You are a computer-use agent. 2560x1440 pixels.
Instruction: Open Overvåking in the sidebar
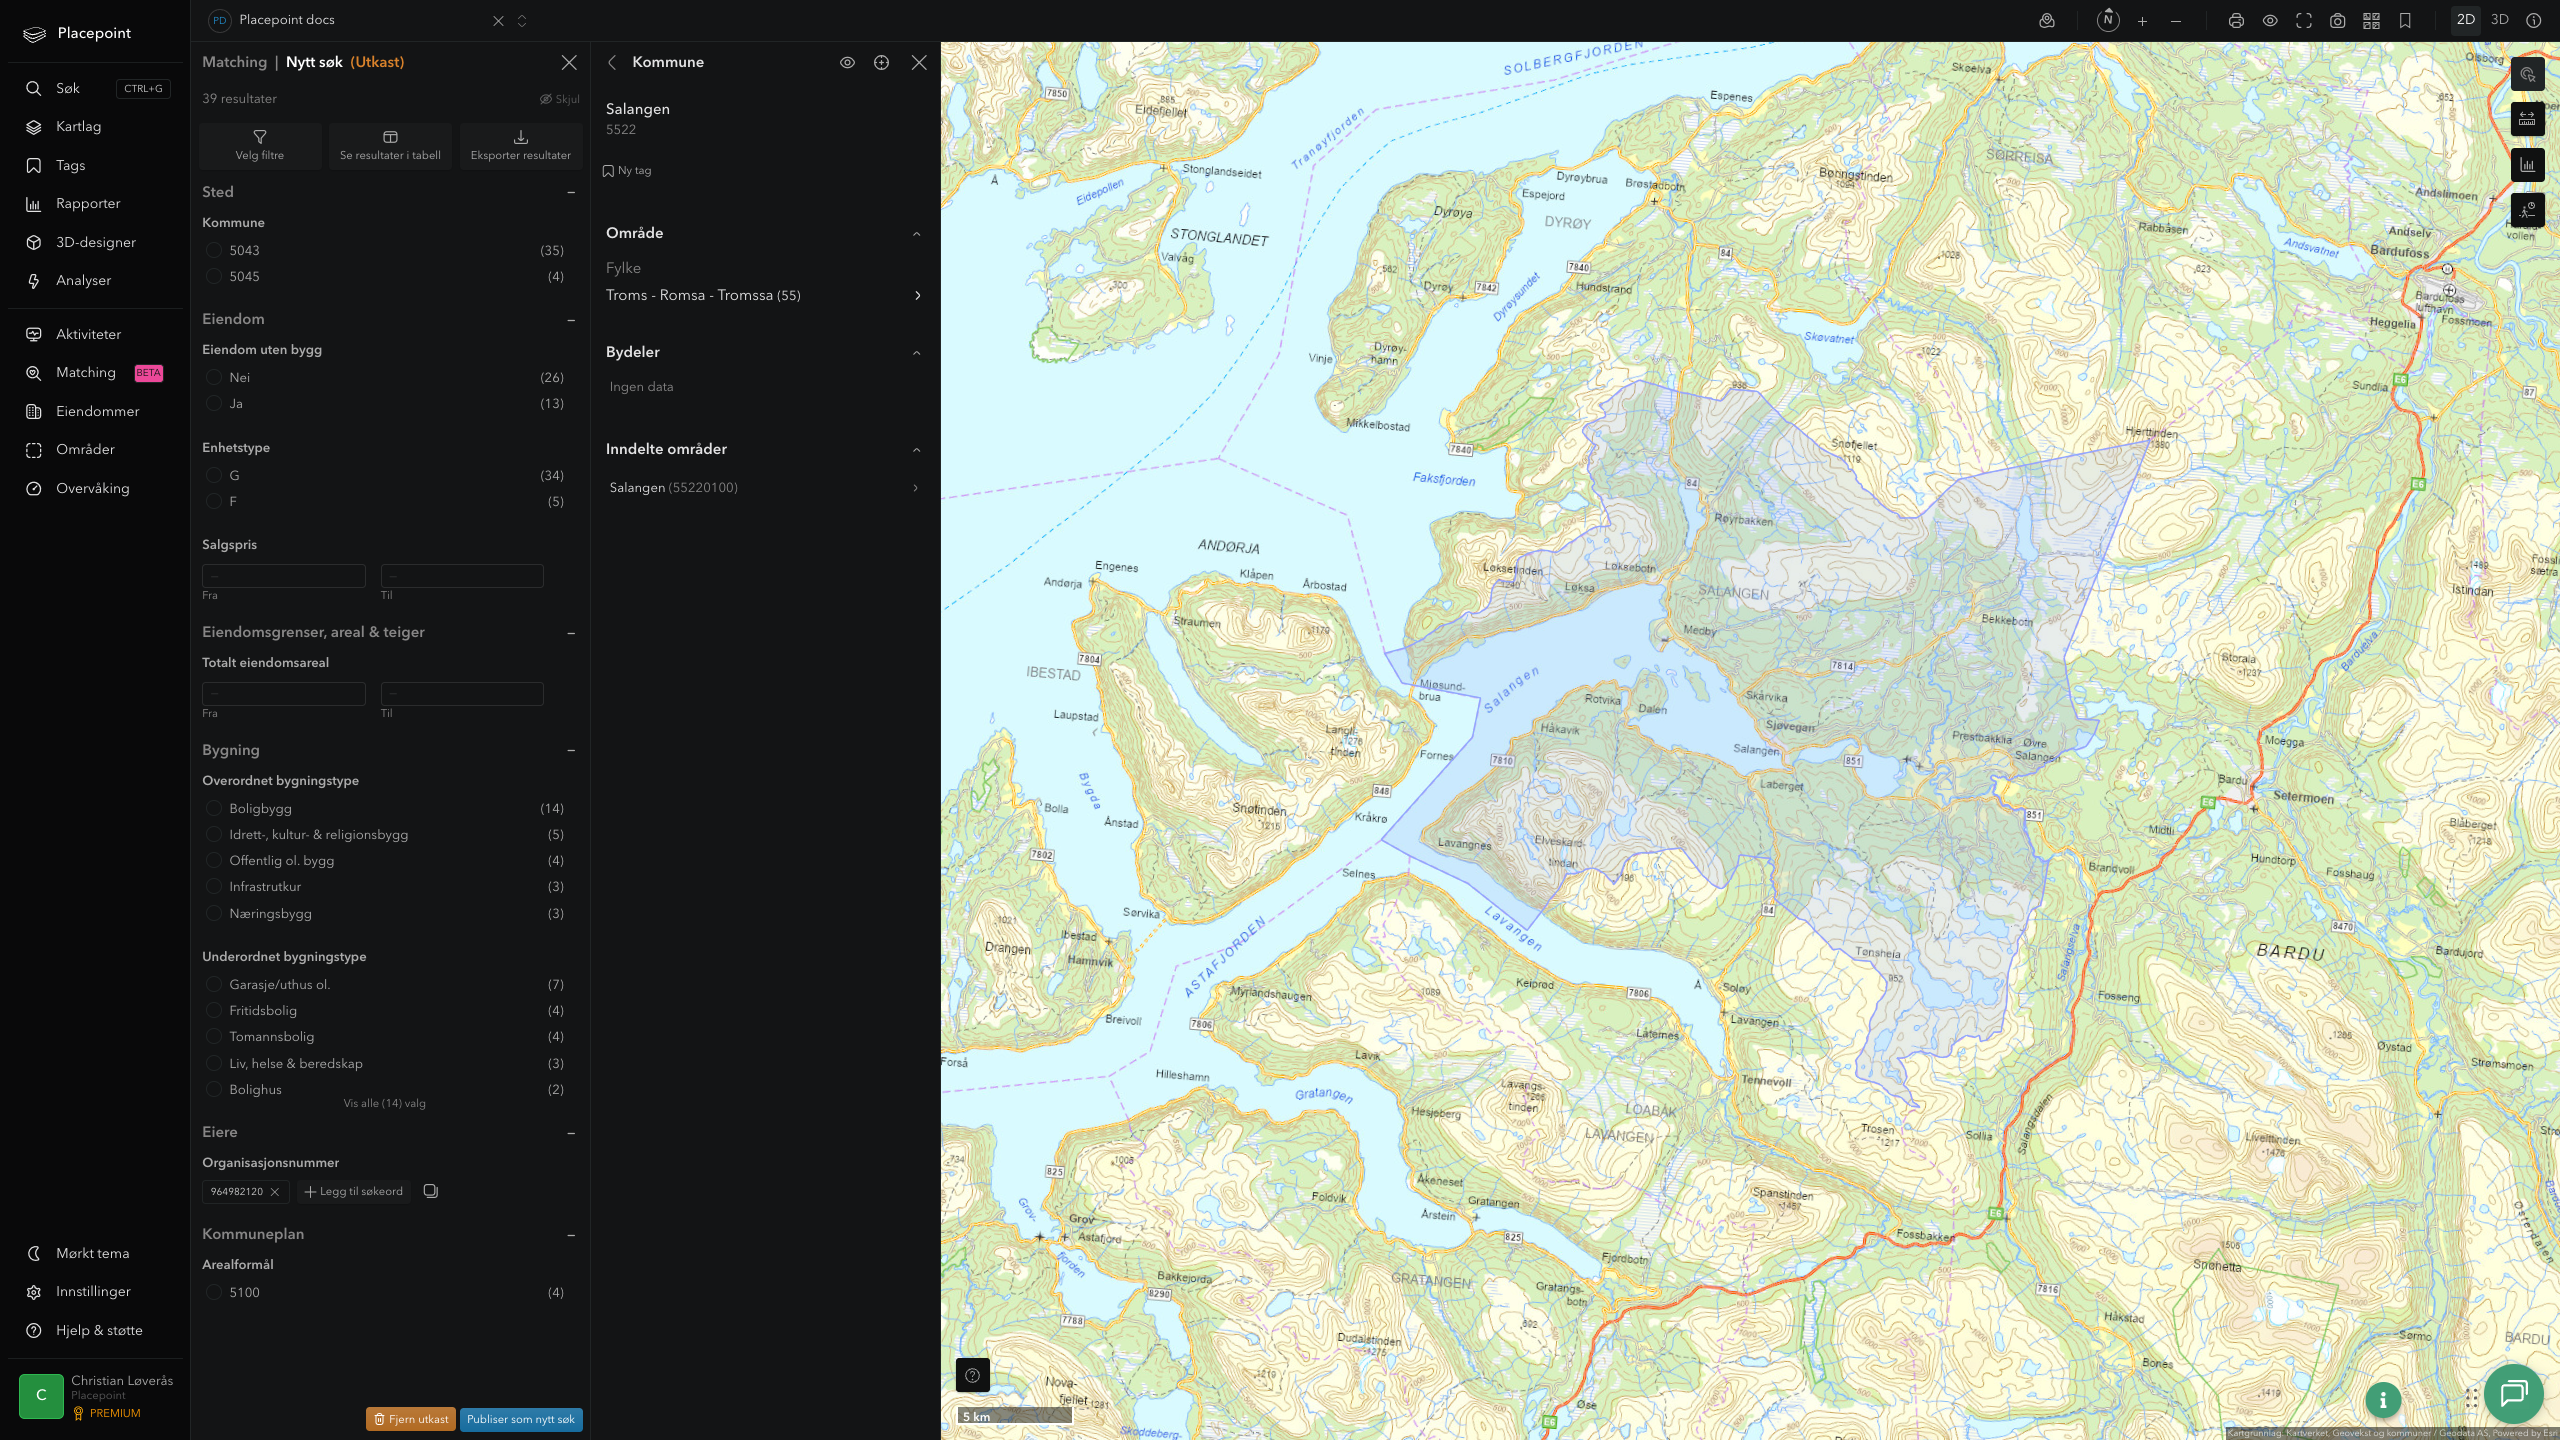coord(95,489)
